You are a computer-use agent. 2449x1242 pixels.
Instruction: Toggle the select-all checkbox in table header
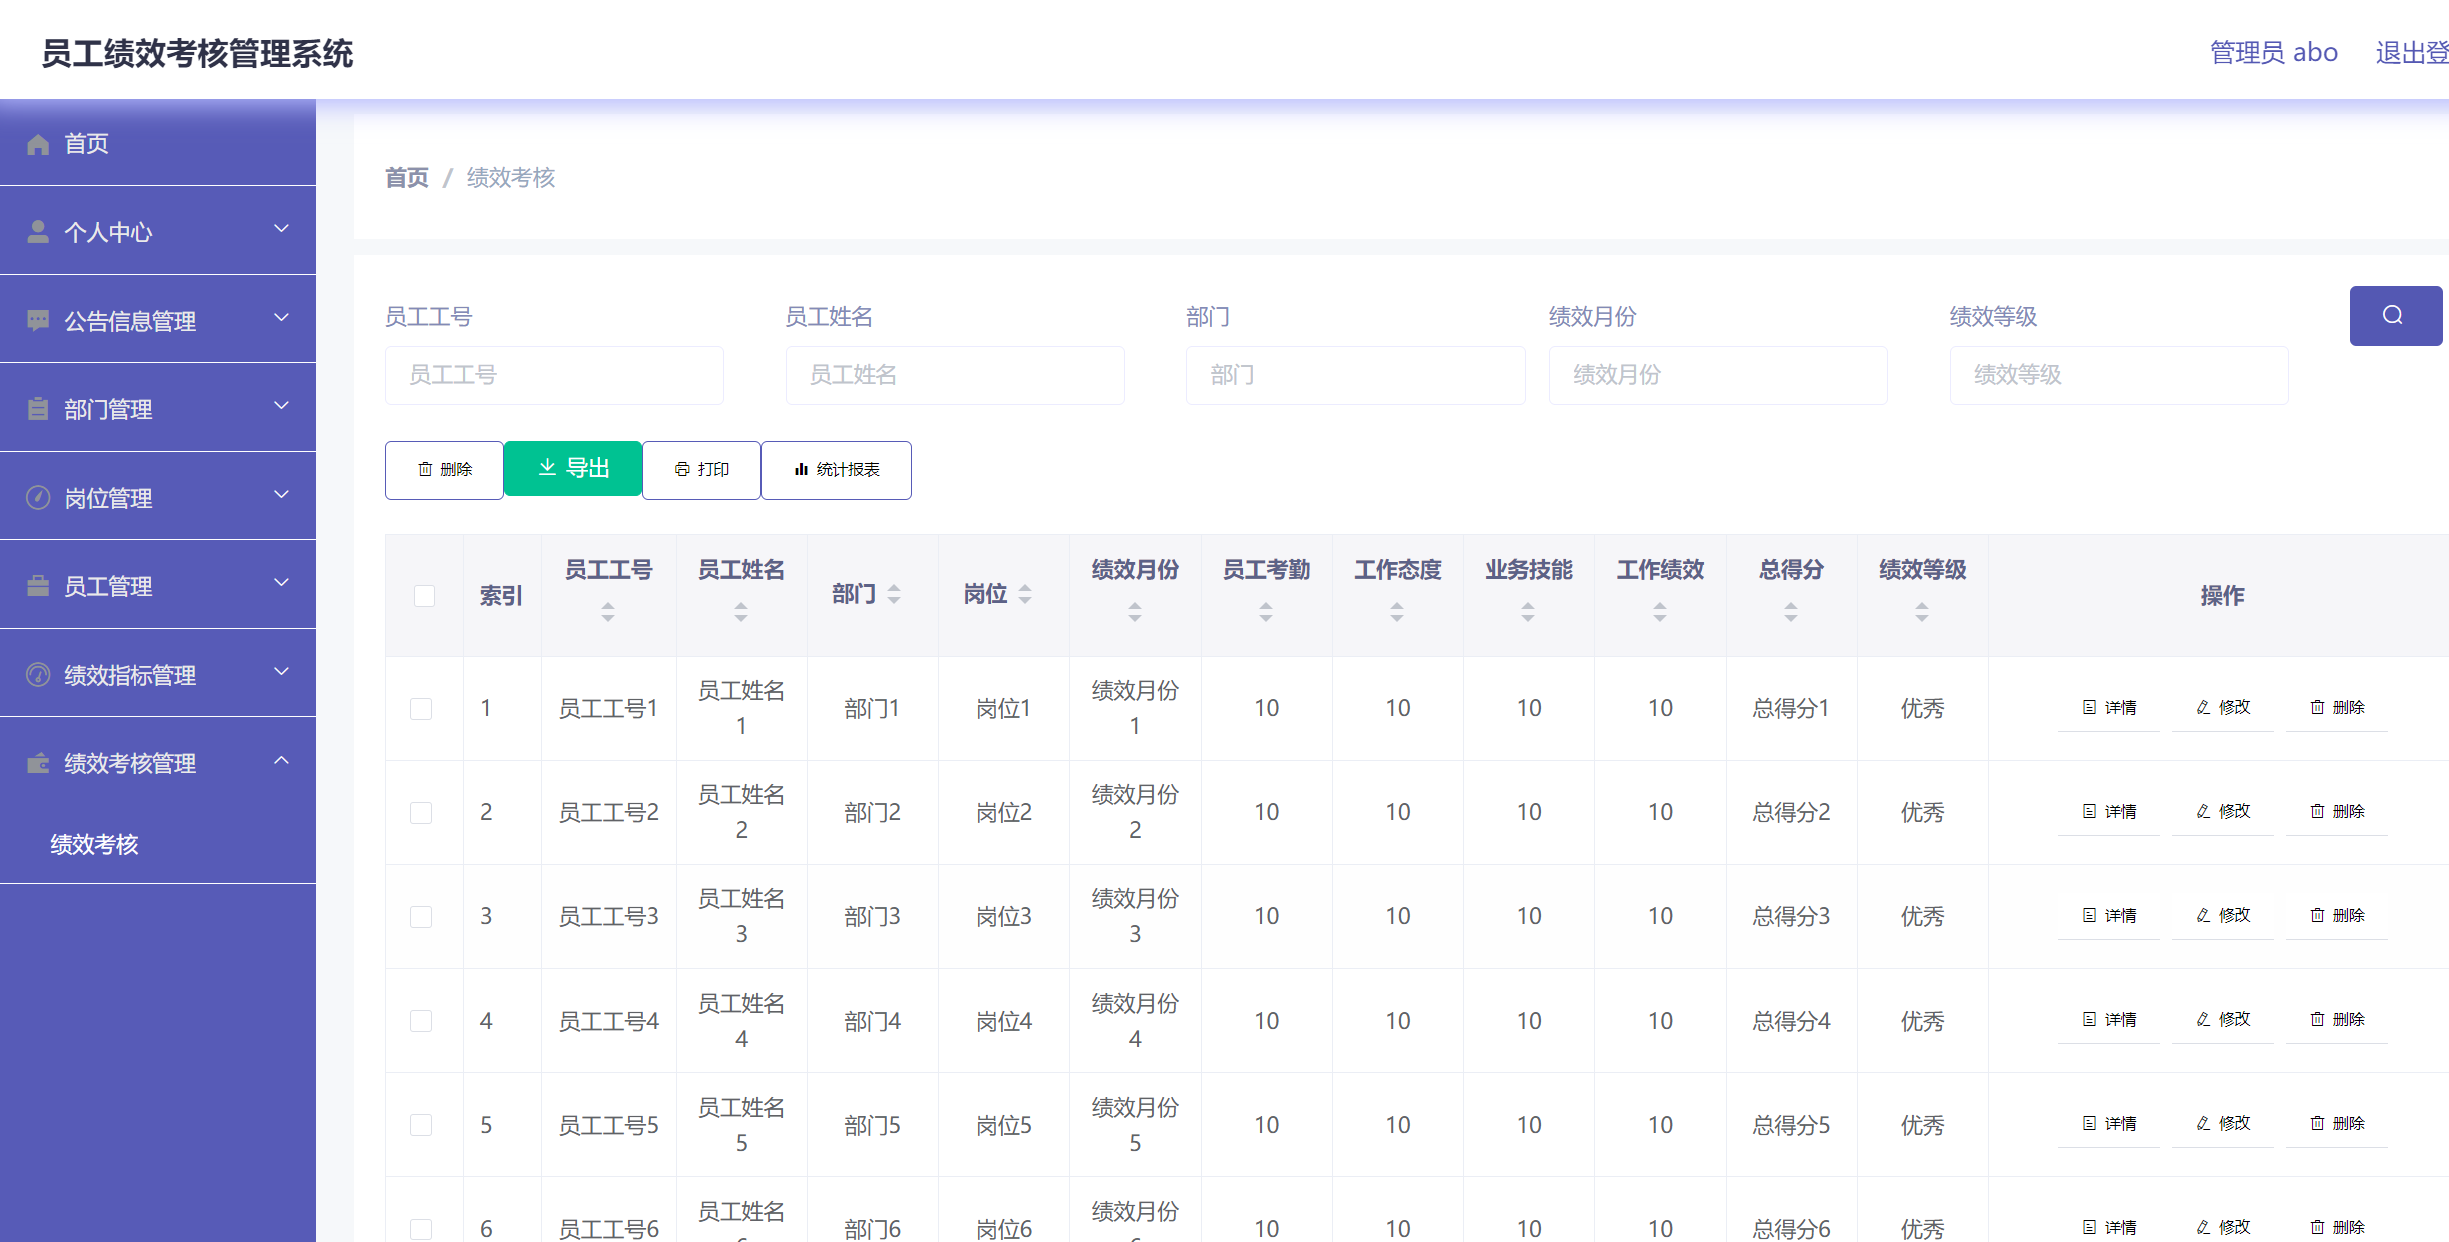tap(424, 595)
